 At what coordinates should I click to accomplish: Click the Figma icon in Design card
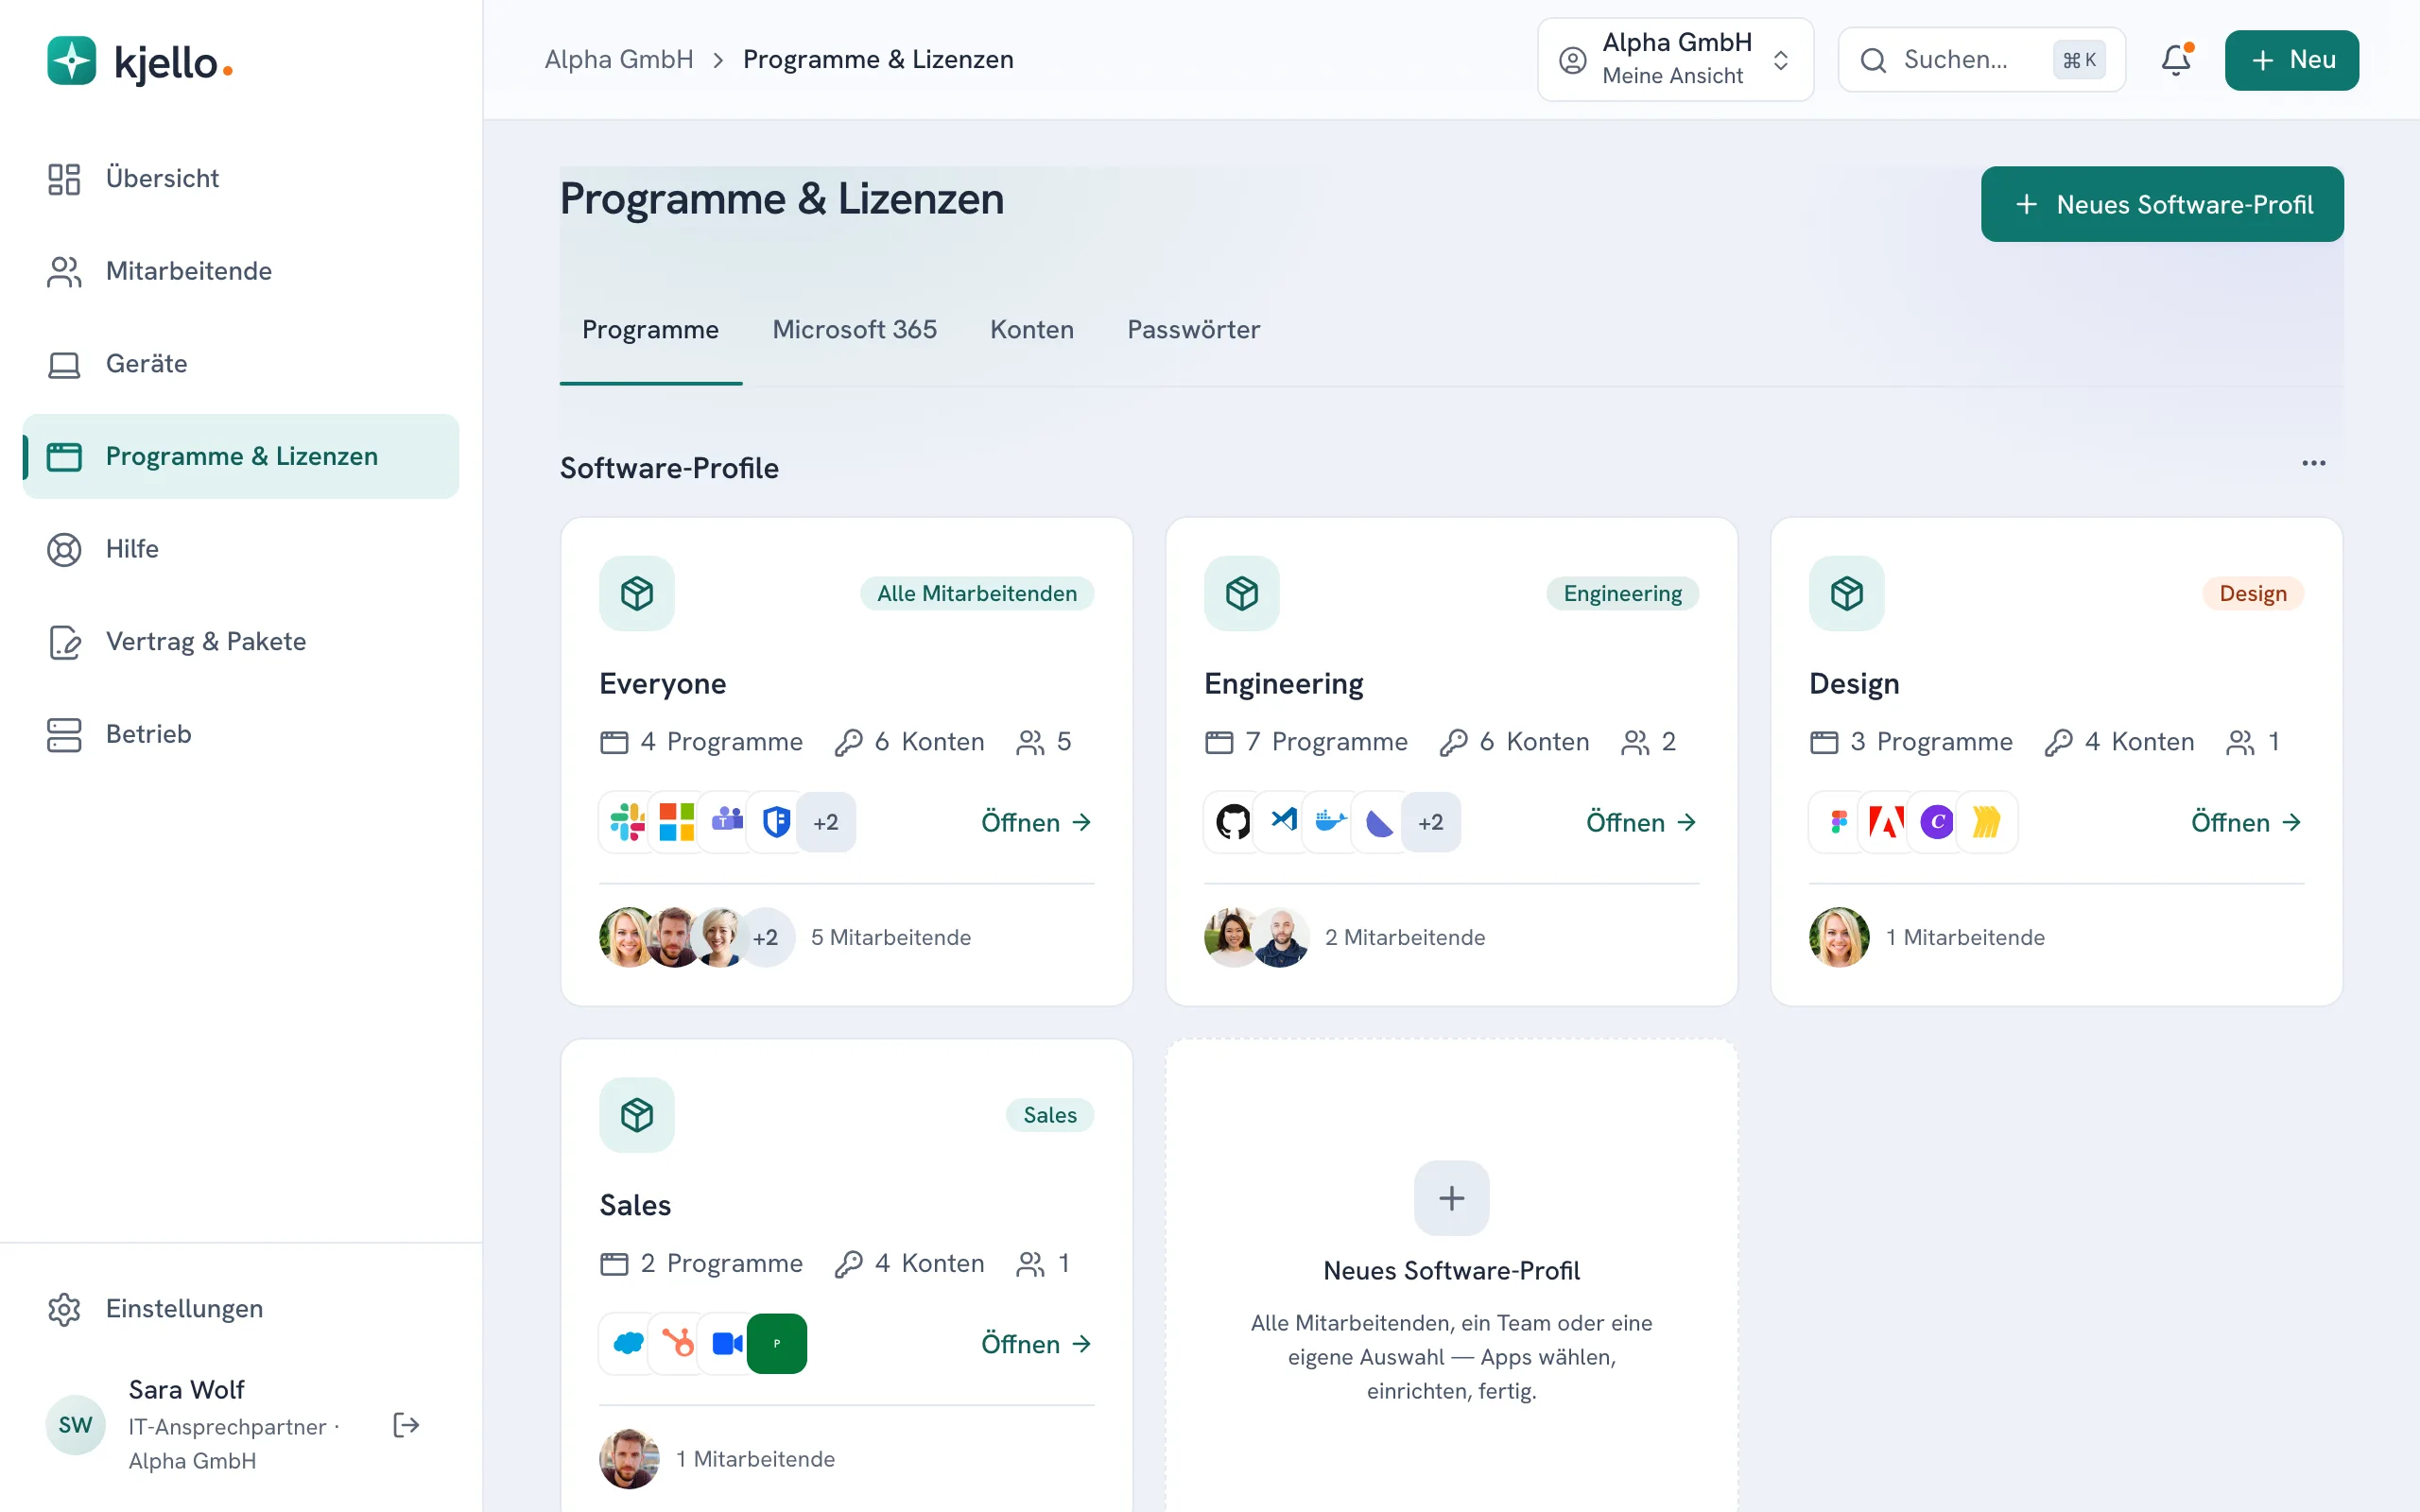pyautogui.click(x=1838, y=822)
